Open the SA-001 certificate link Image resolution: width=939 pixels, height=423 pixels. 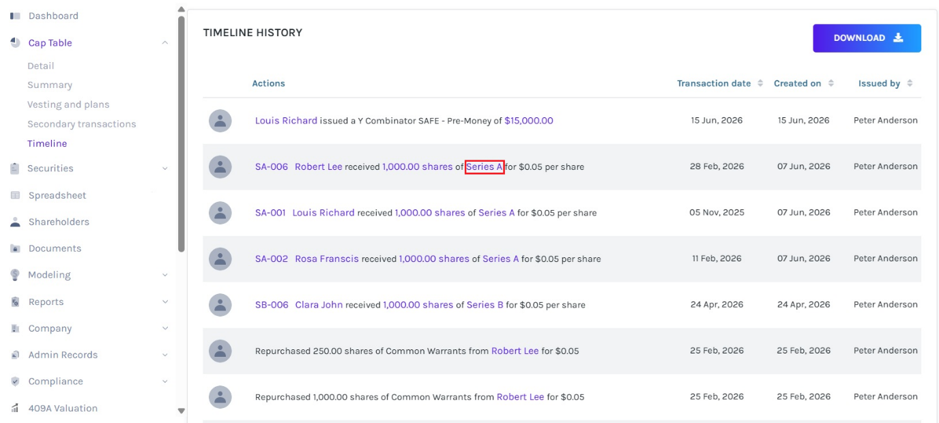(x=270, y=213)
